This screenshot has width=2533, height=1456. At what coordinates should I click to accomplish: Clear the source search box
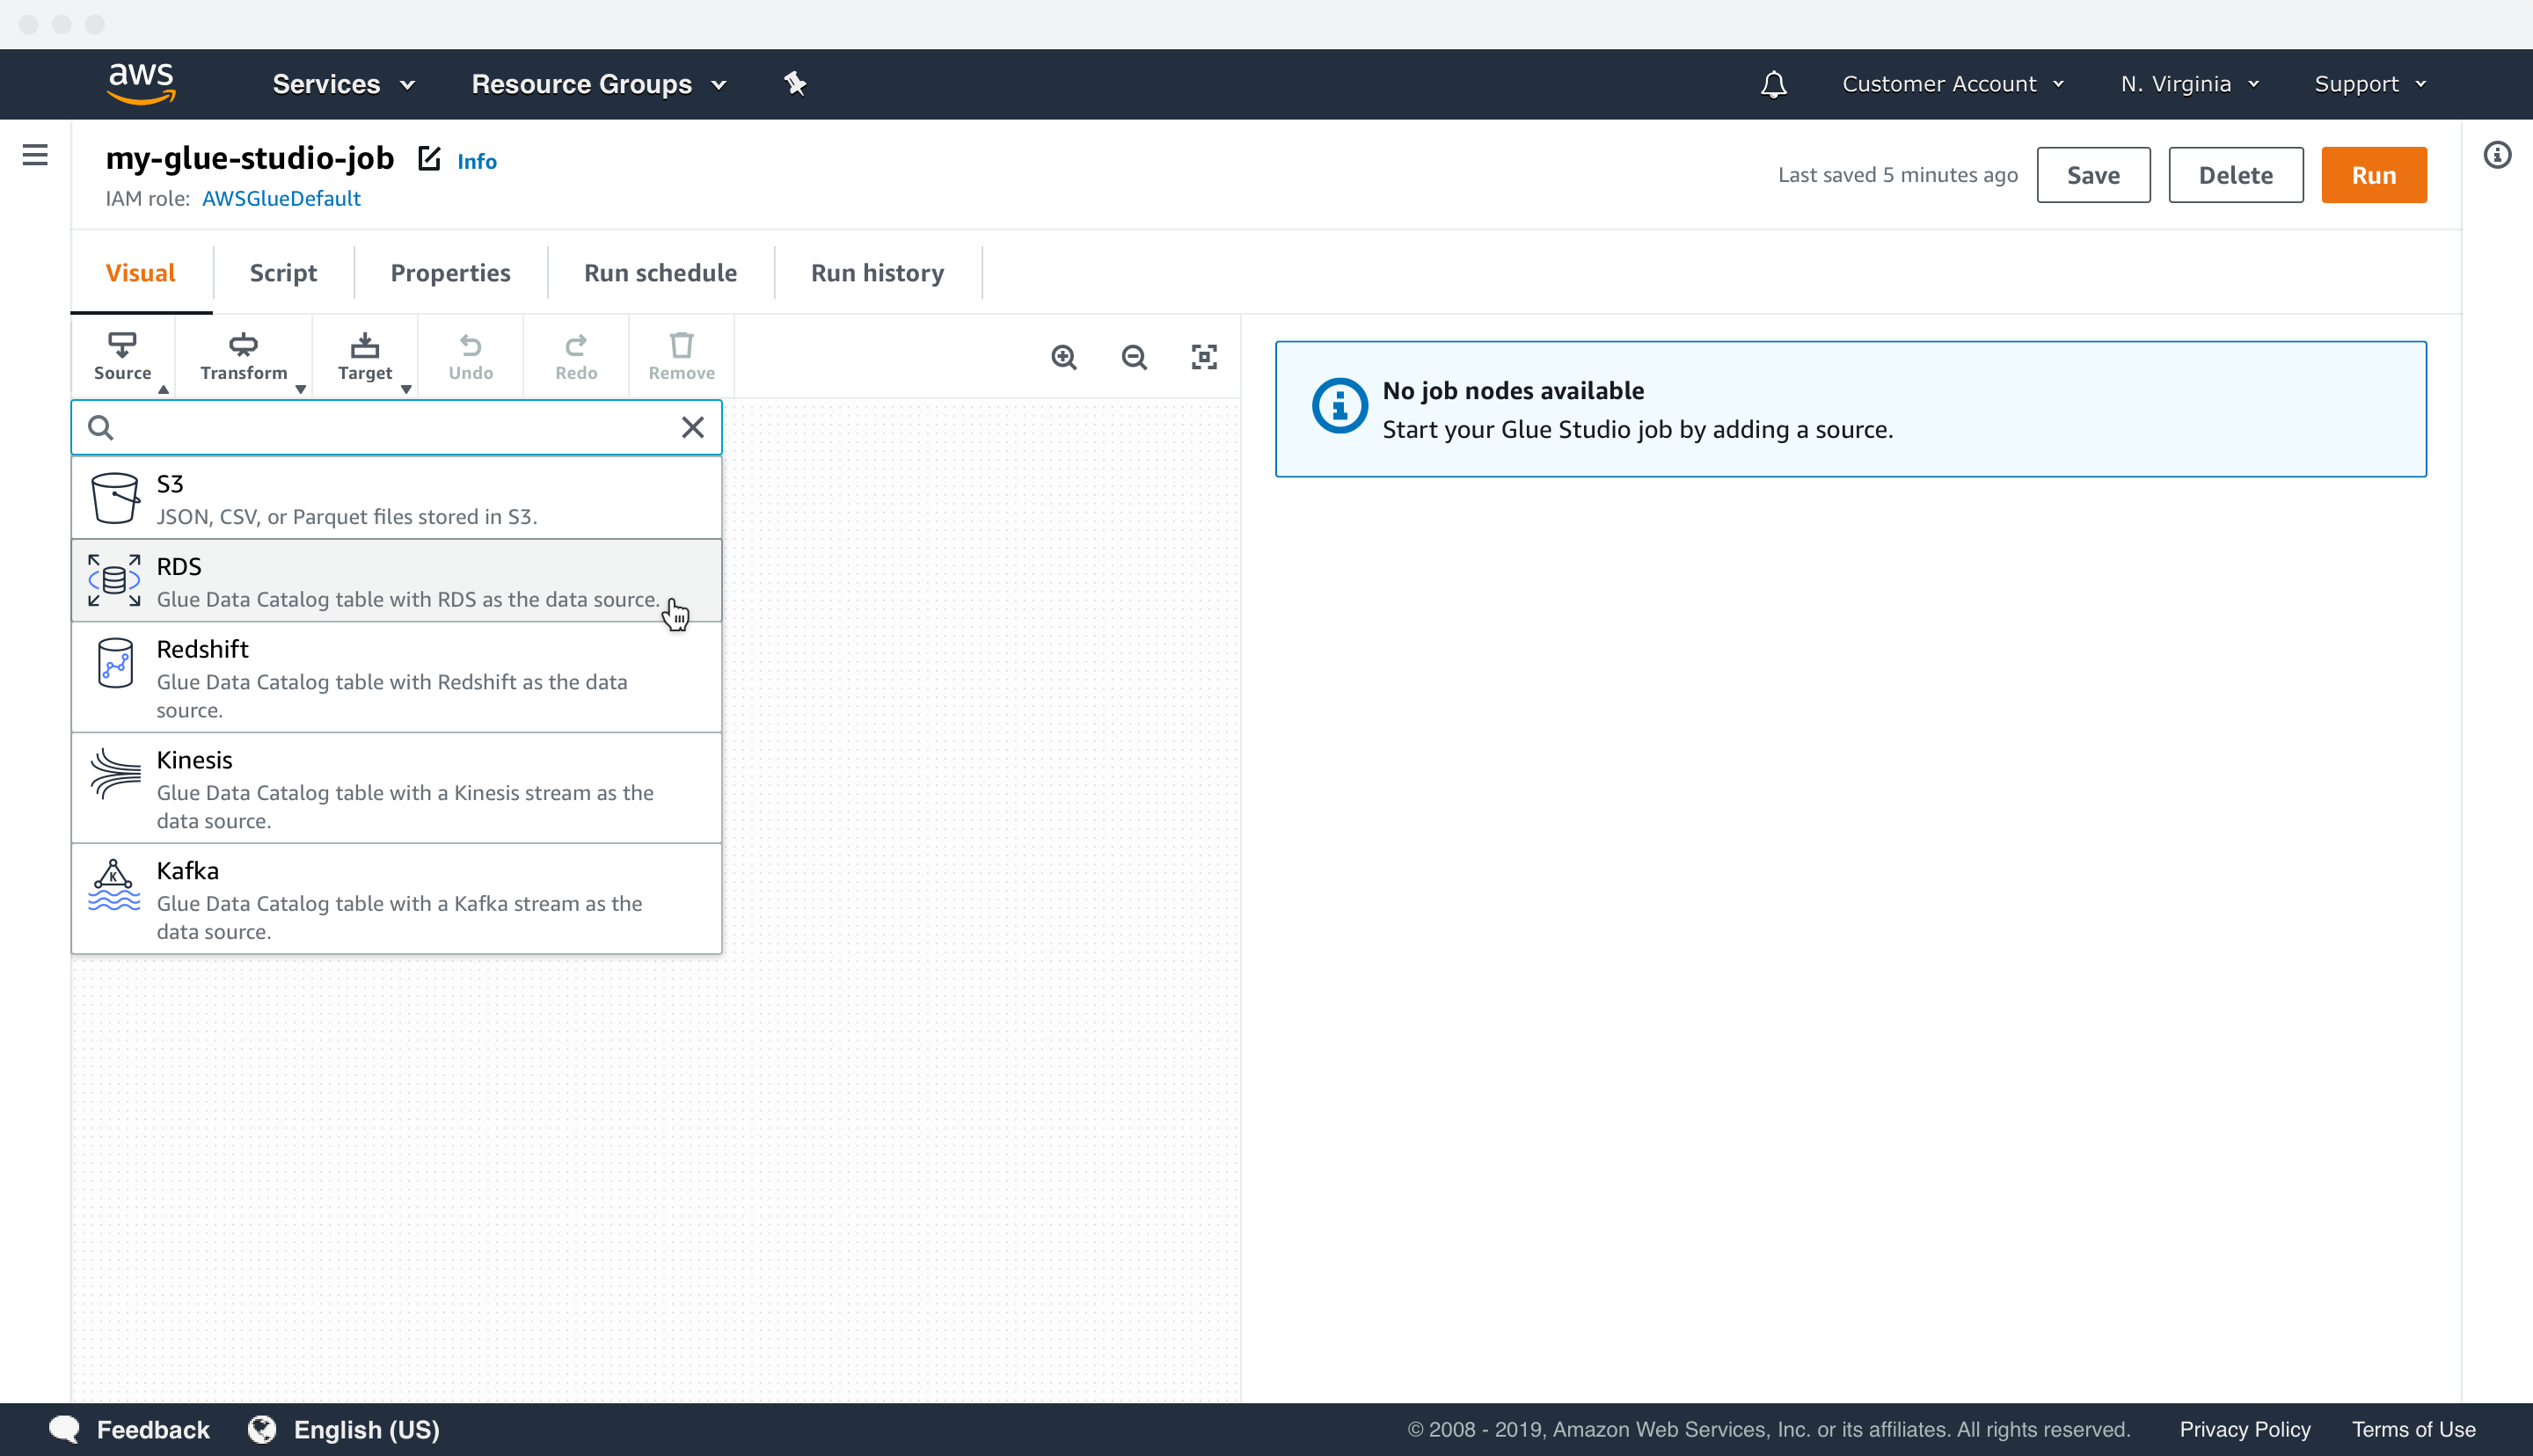[x=692, y=428]
